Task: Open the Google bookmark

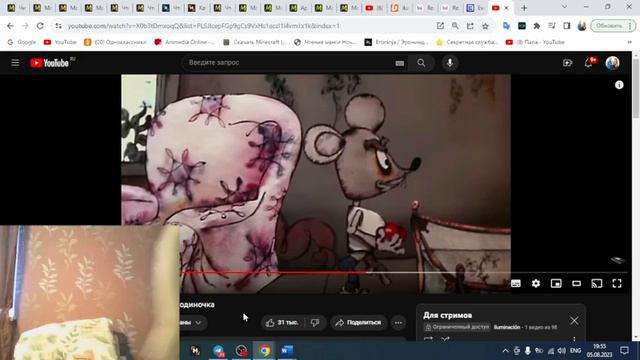Action: [x=22, y=42]
